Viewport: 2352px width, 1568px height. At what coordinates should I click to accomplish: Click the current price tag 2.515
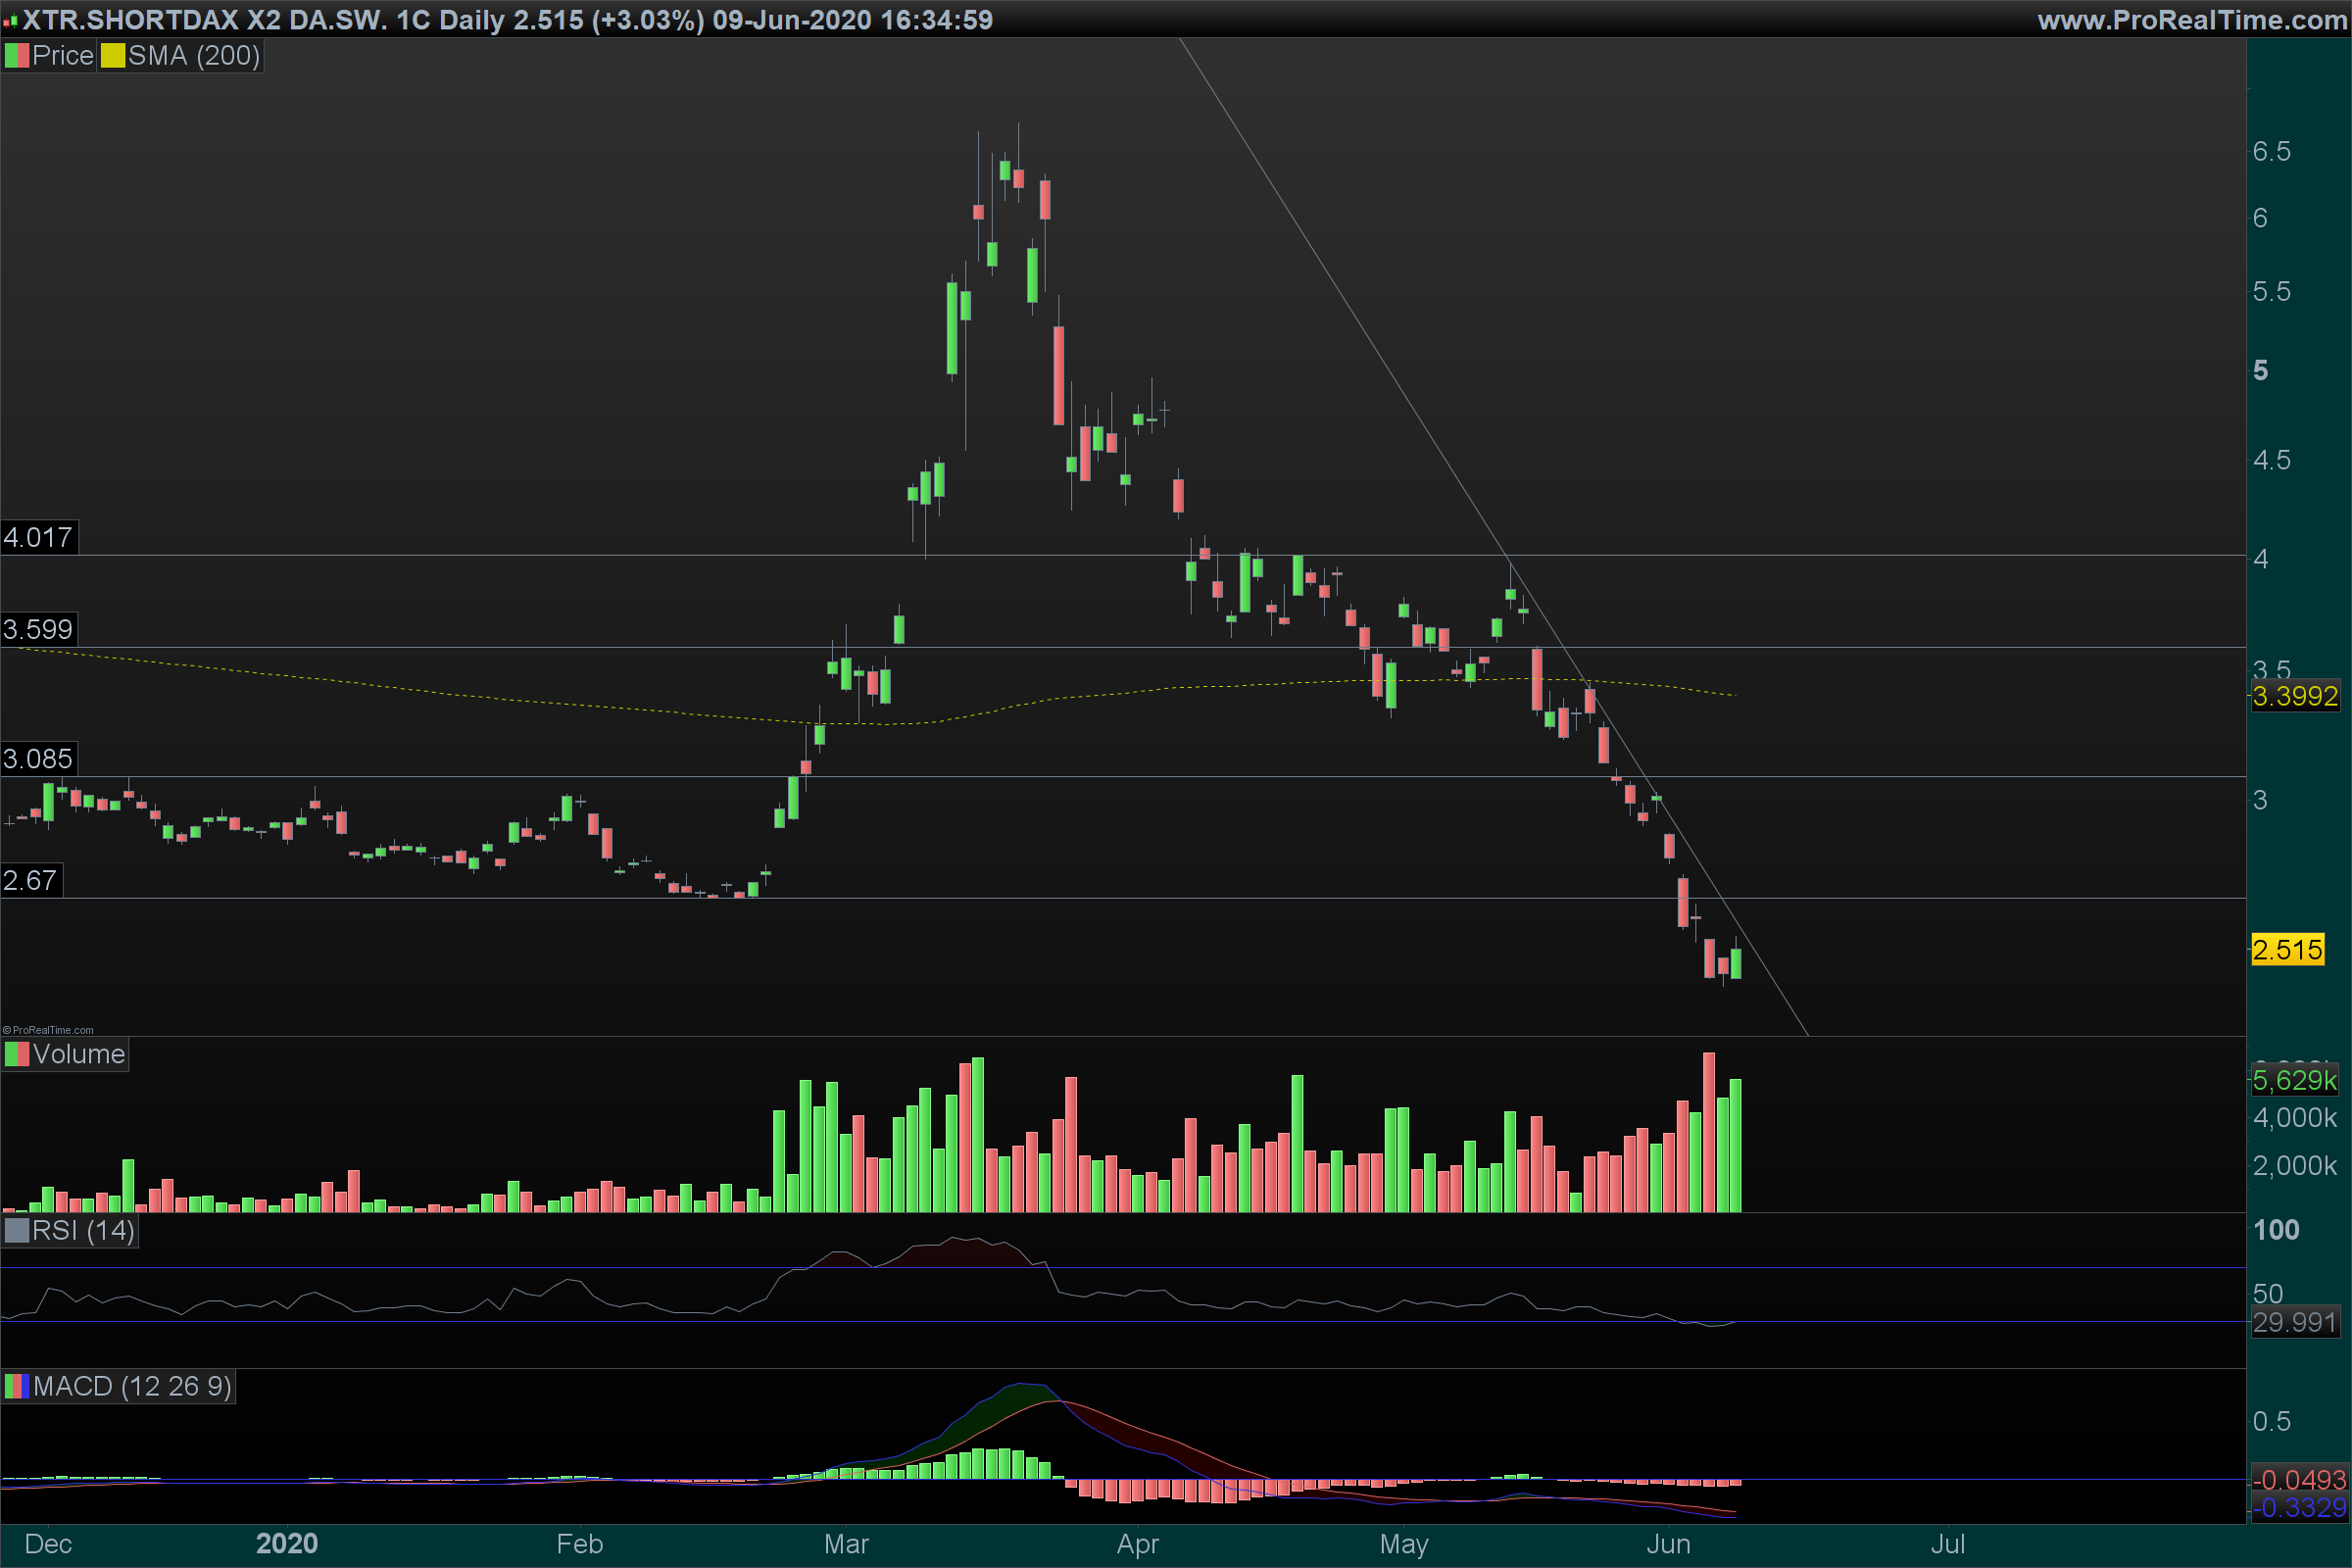point(2287,950)
